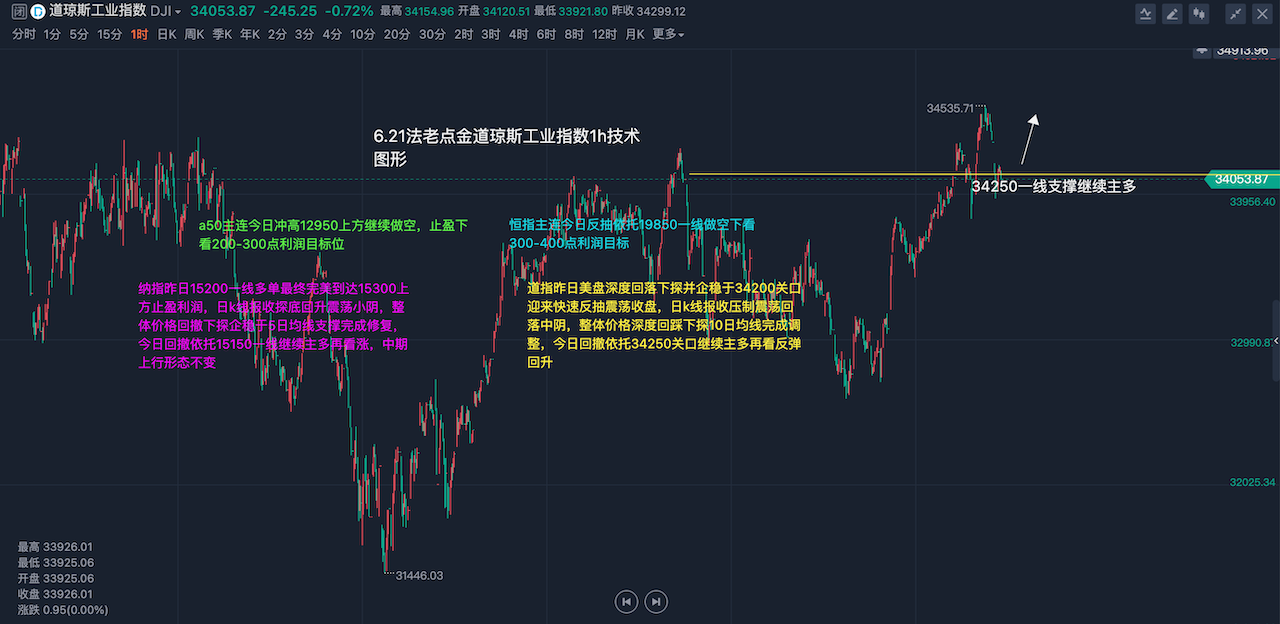Click the active 1时 timeframe
This screenshot has height=624, width=1280.
[139, 34]
